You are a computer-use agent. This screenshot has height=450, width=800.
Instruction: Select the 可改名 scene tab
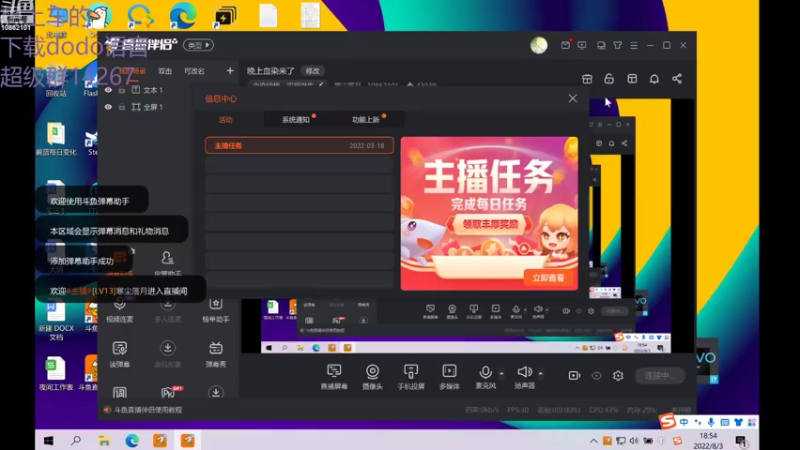[x=194, y=71]
